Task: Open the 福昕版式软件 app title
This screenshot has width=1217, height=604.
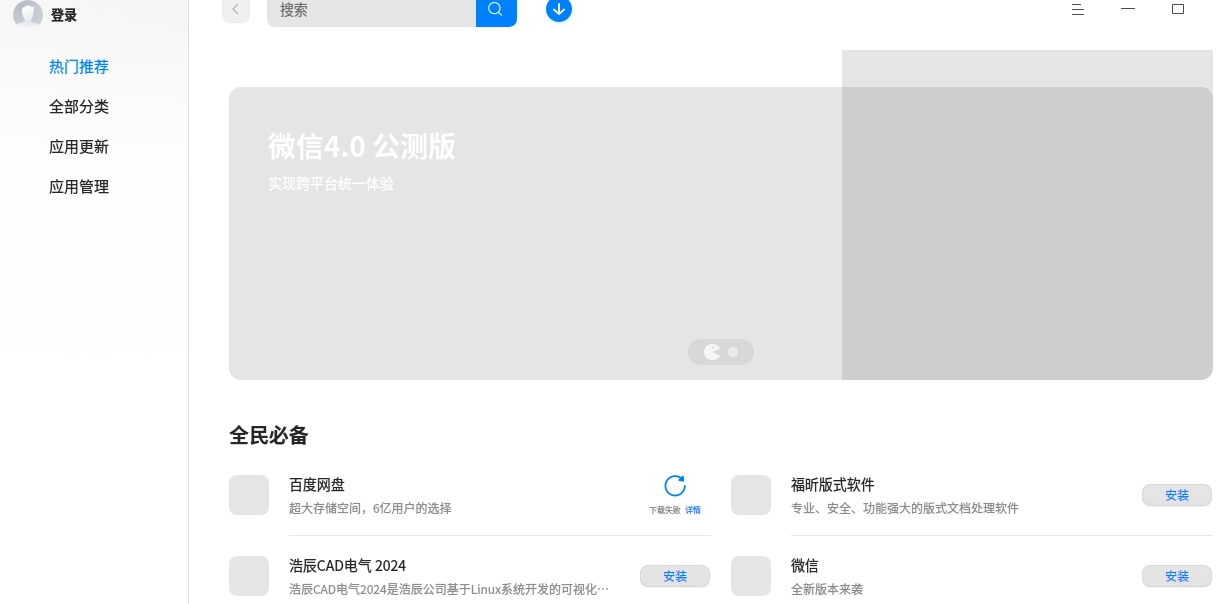Action: [833, 485]
